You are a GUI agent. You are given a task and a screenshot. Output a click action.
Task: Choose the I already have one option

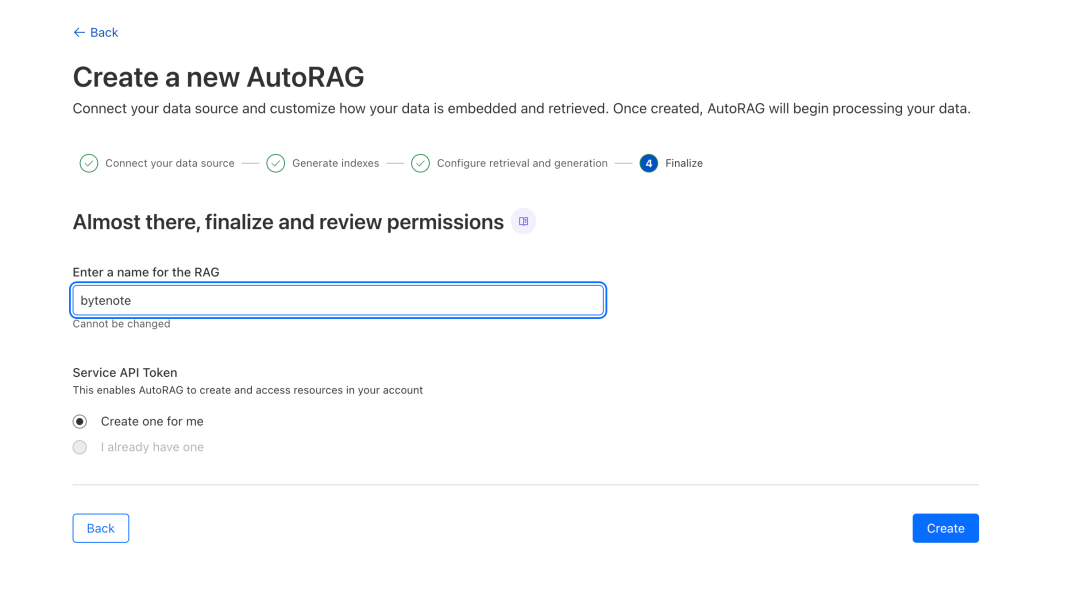(79, 447)
